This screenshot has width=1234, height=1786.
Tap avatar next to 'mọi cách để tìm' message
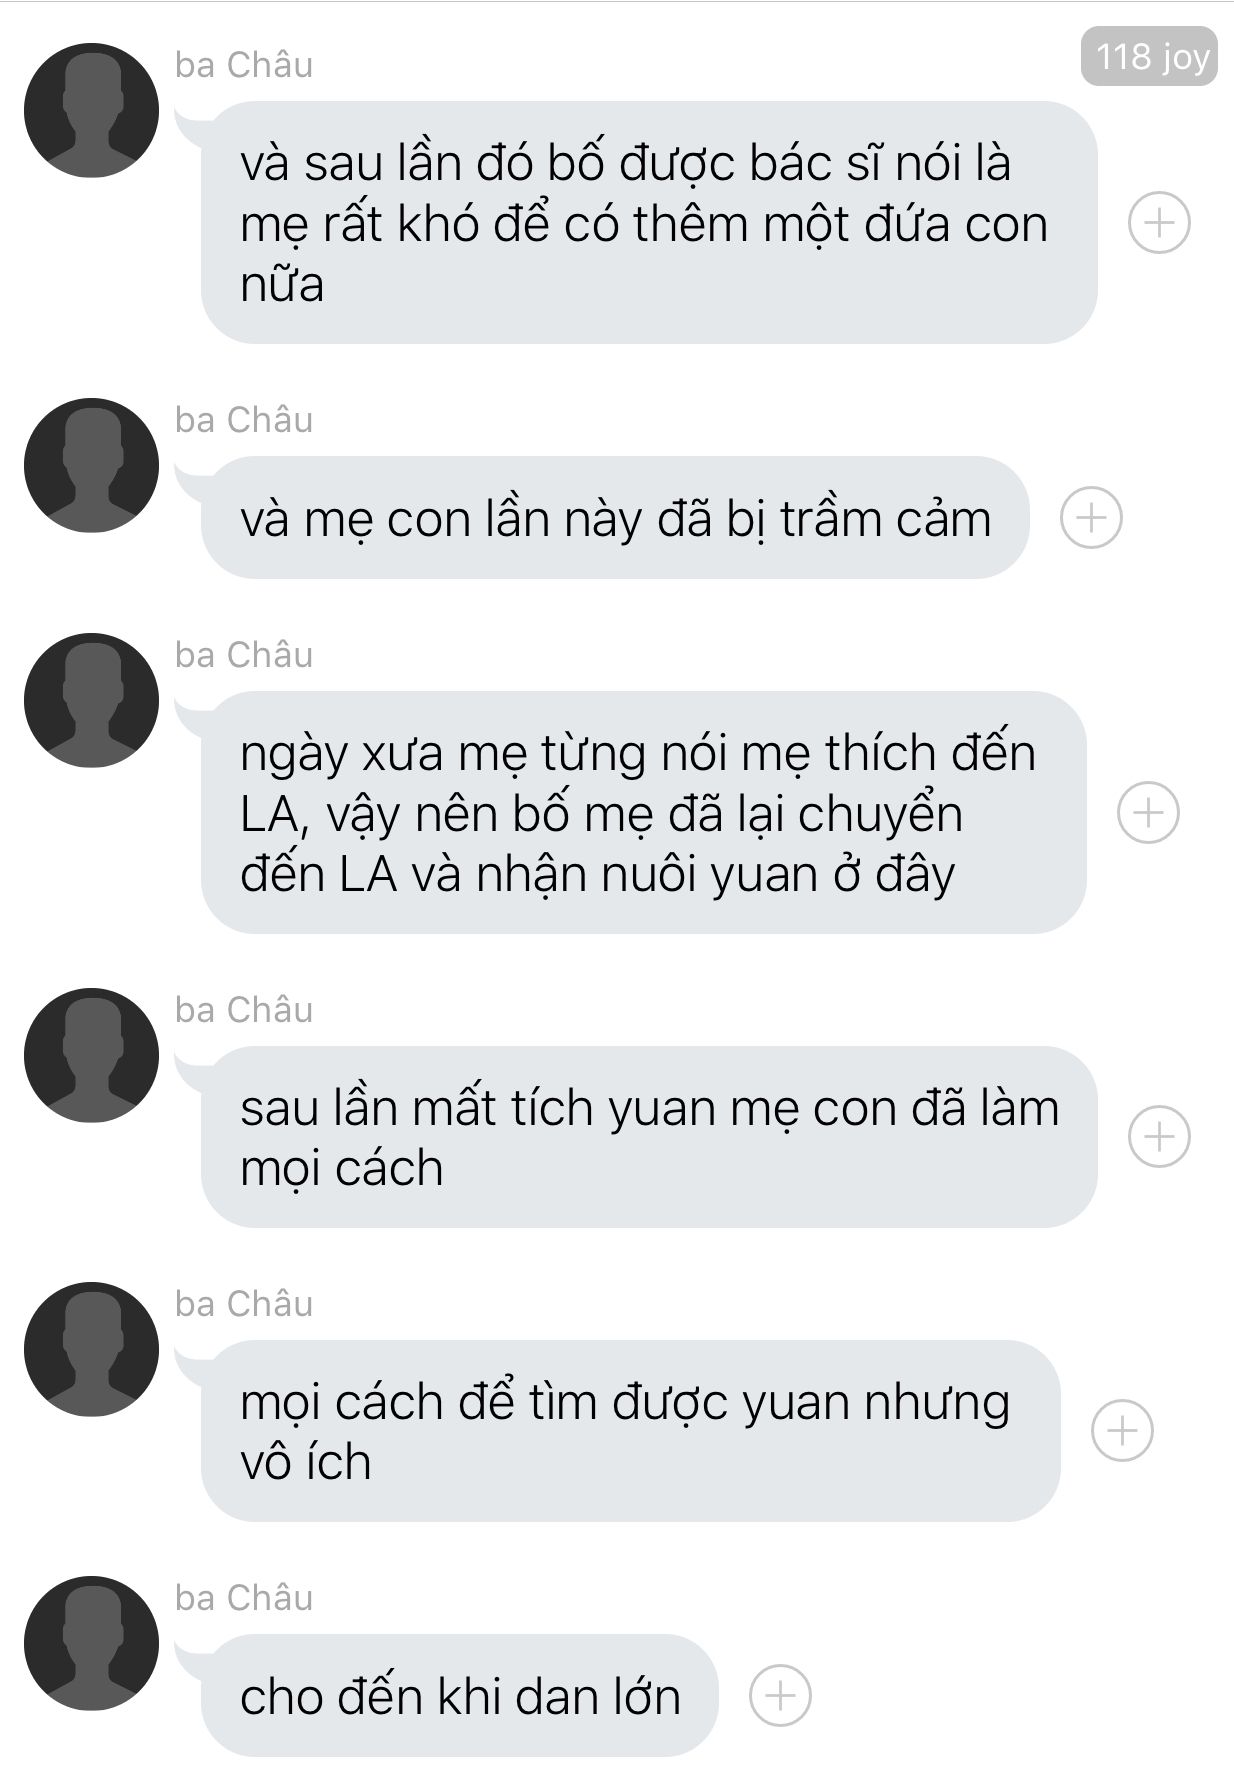(x=91, y=1349)
